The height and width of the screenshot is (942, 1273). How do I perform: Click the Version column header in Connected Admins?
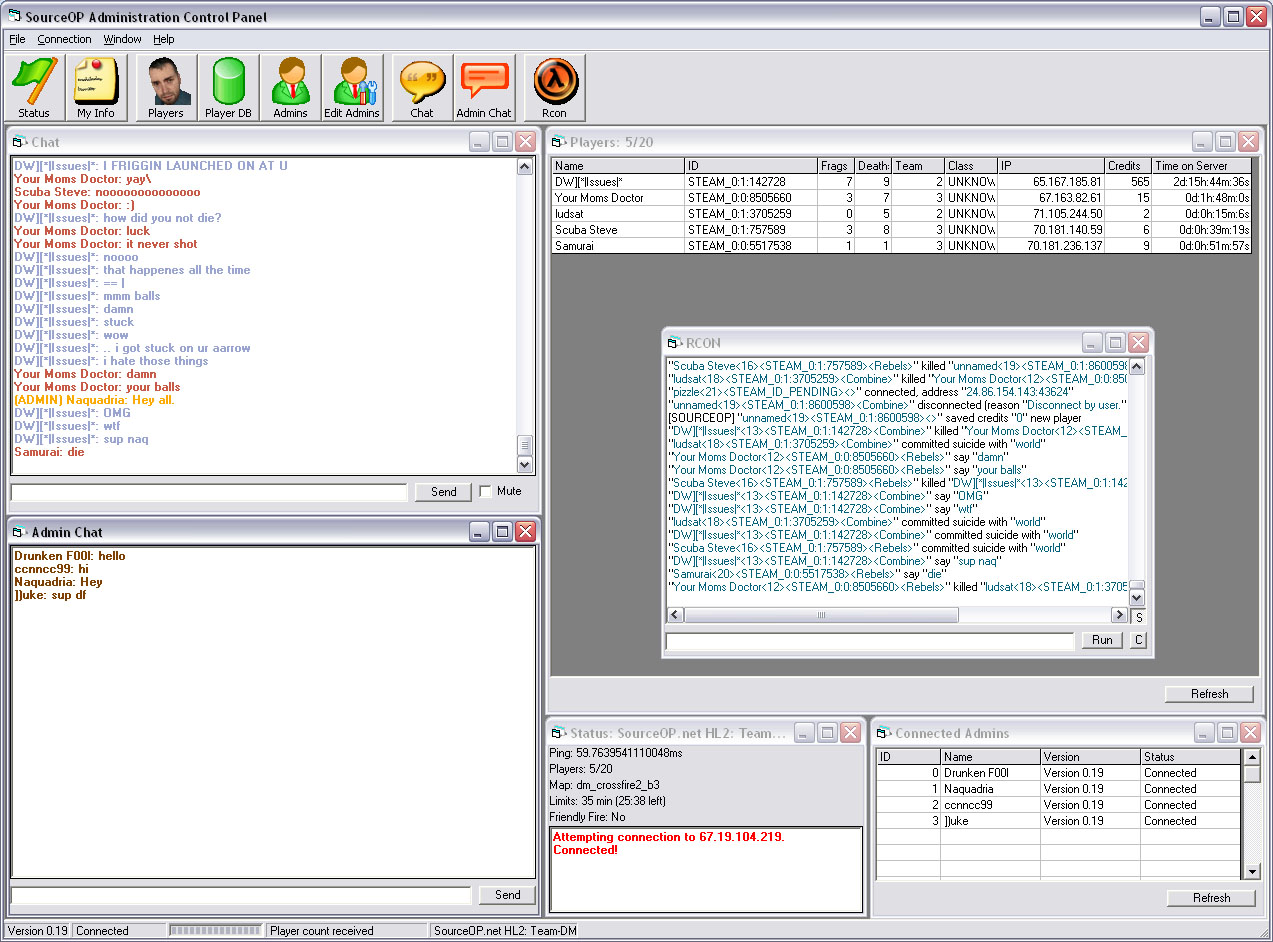pos(1090,757)
